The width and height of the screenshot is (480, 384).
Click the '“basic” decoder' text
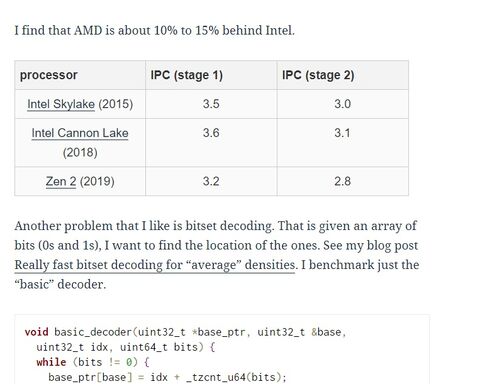click(60, 285)
